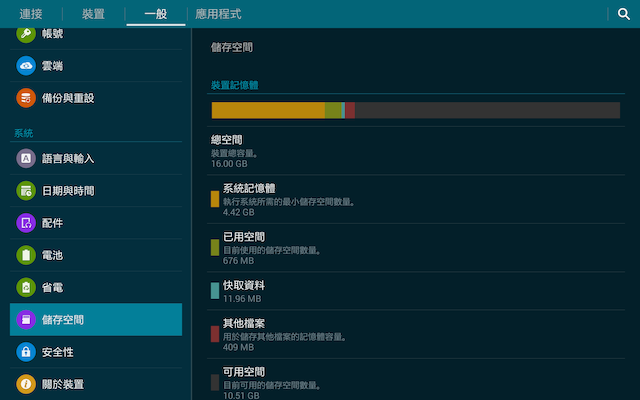
Task: Open the 已用空間 used space entry
Action: (x=416, y=248)
